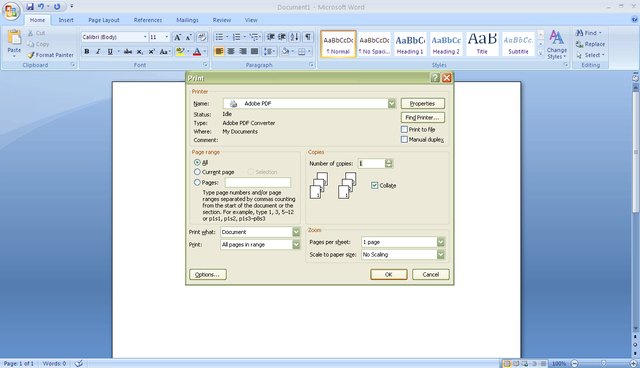Image resolution: width=640 pixels, height=368 pixels.
Task: Click the Bullets list icon
Action: (219, 37)
